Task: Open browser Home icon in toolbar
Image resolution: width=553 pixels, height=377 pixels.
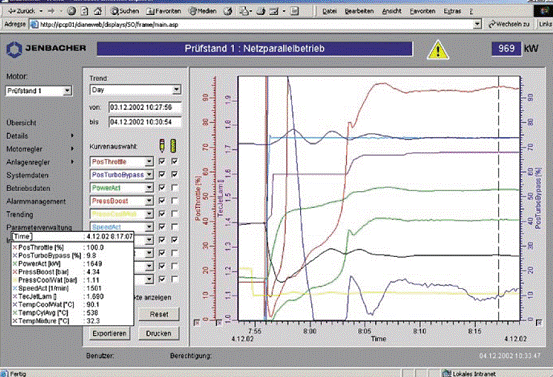Action: pos(98,11)
